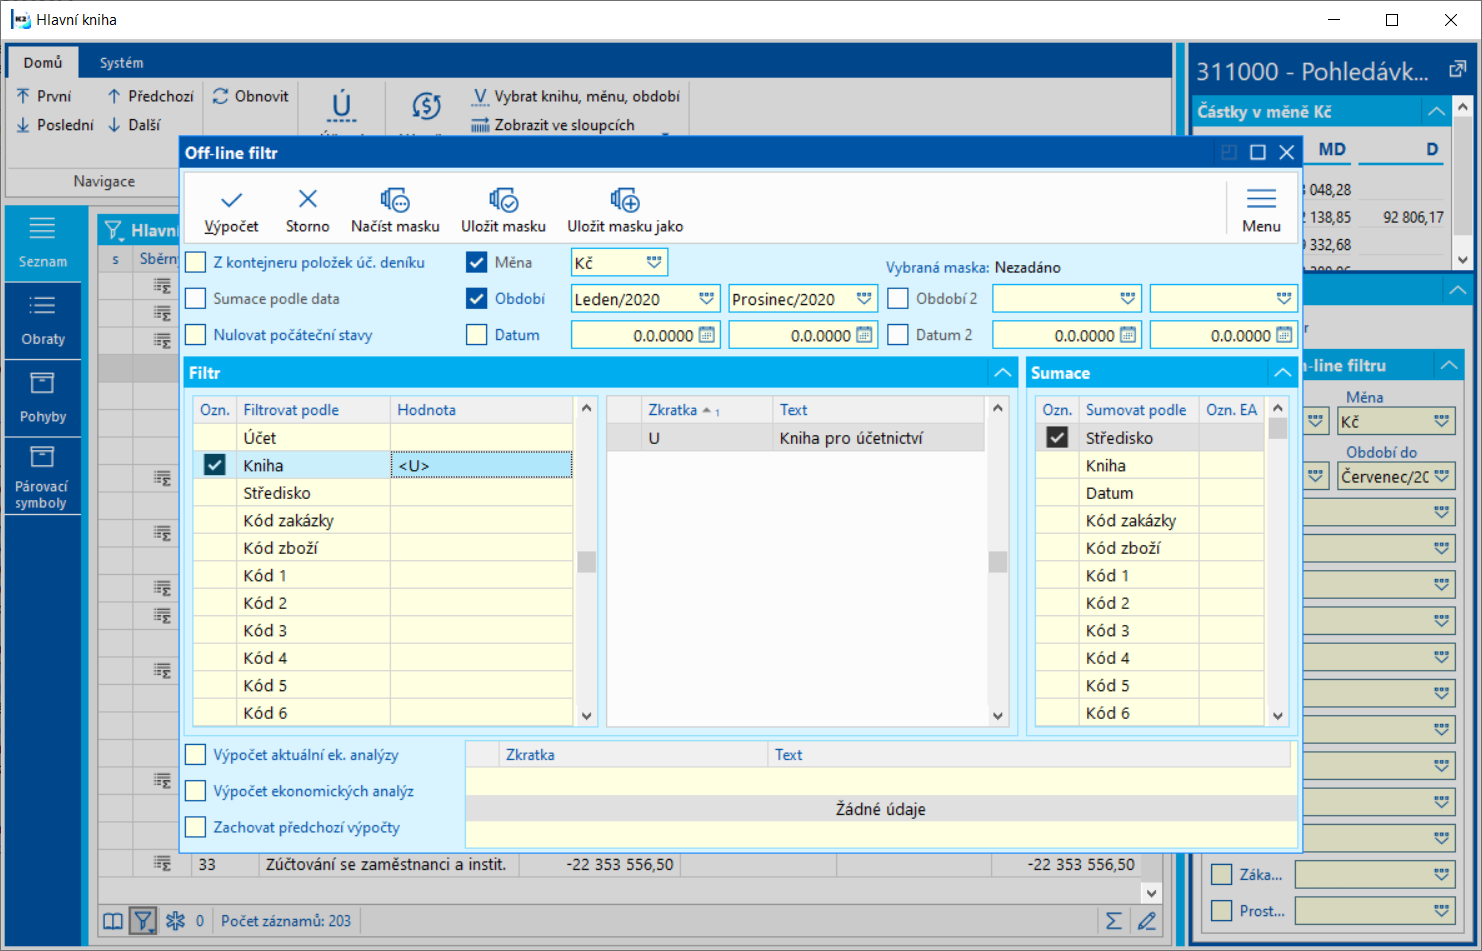Click the Uložit masku icon
Image resolution: width=1482 pixels, height=951 pixels.
(x=503, y=201)
